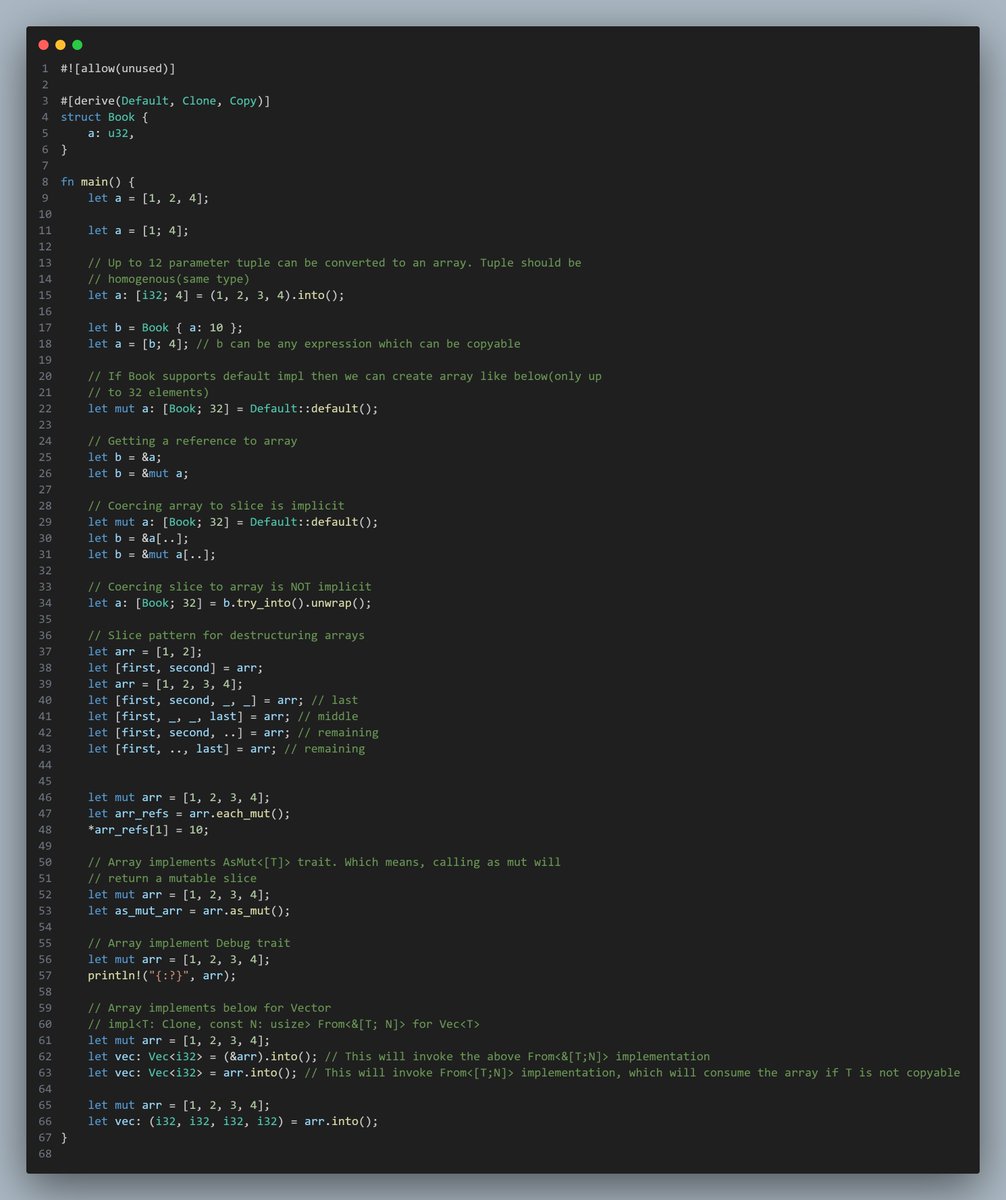Click 'Slice pattern for destructuring arrays' comment
The width and height of the screenshot is (1006, 1200).
[226, 635]
